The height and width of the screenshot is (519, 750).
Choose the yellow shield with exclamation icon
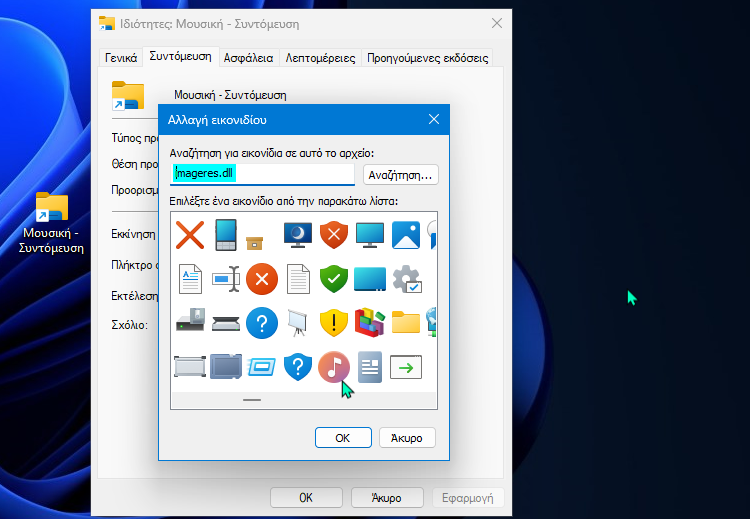(x=333, y=323)
